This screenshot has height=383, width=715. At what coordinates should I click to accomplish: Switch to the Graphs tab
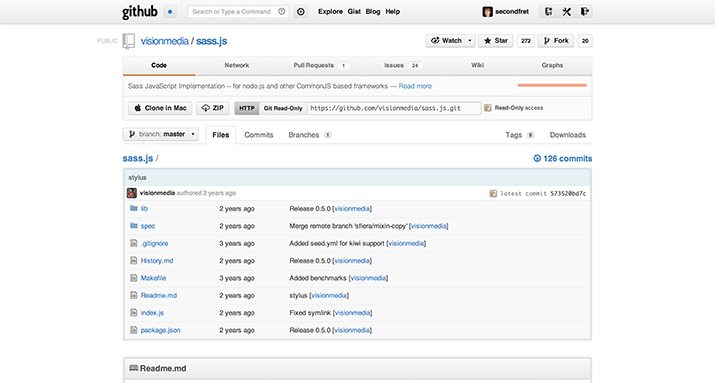[x=552, y=65]
